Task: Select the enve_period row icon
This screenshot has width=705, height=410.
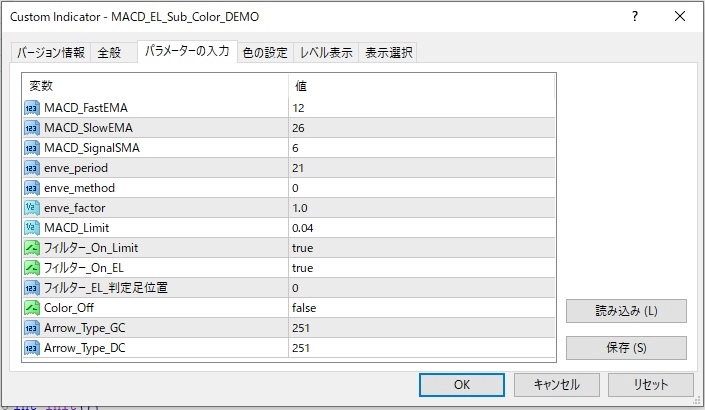Action: [33, 168]
